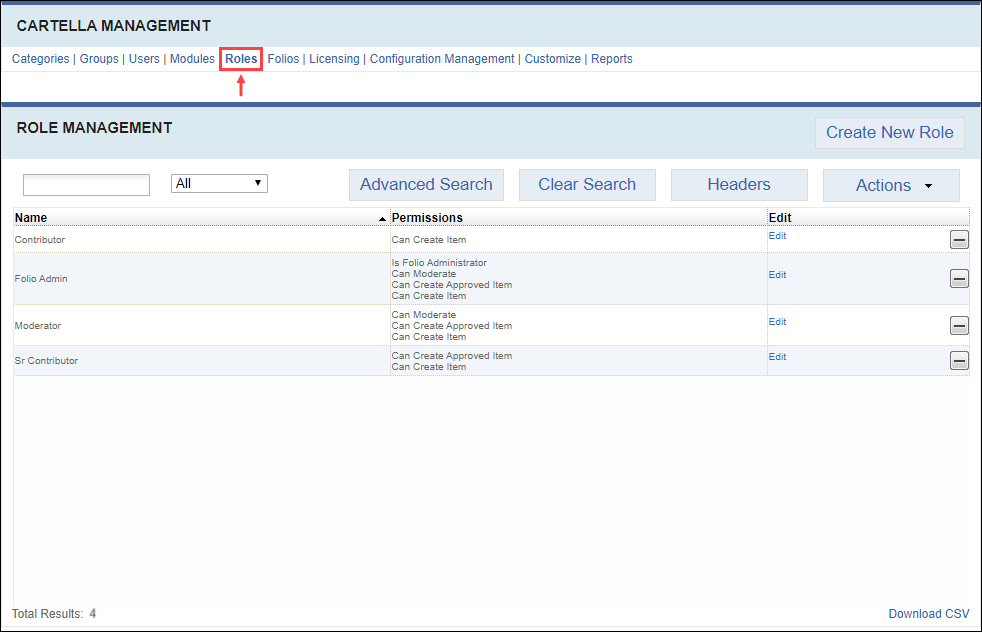
Task: Click the Clear Search button
Action: tap(587, 185)
